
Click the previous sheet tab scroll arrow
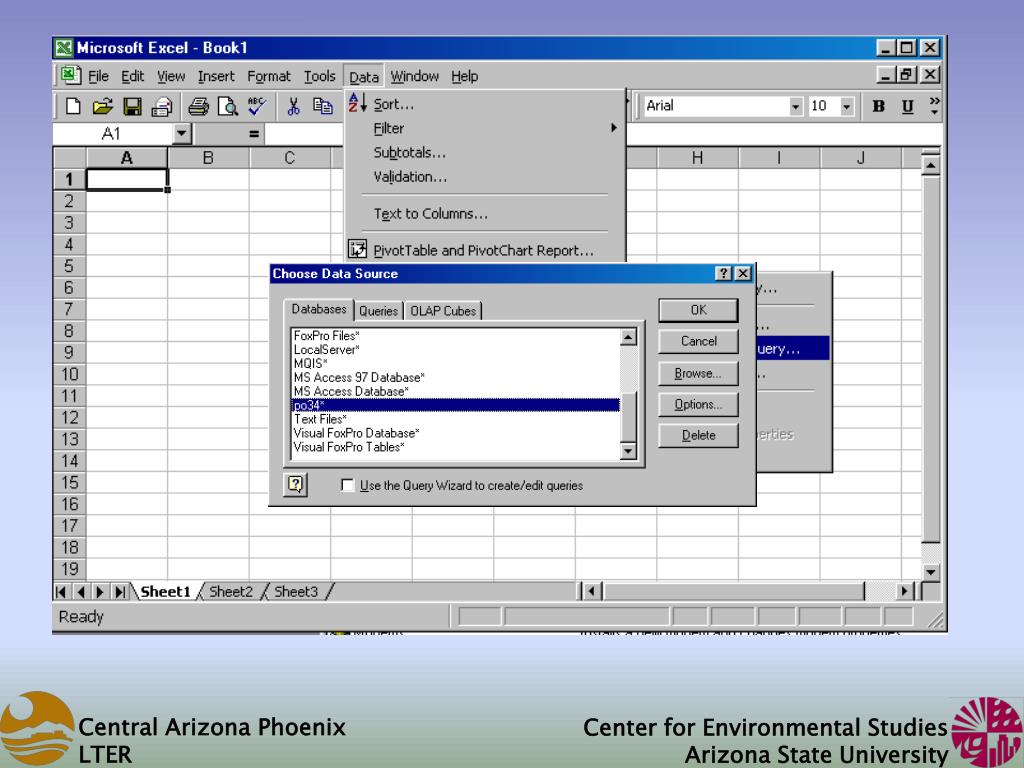click(x=81, y=592)
